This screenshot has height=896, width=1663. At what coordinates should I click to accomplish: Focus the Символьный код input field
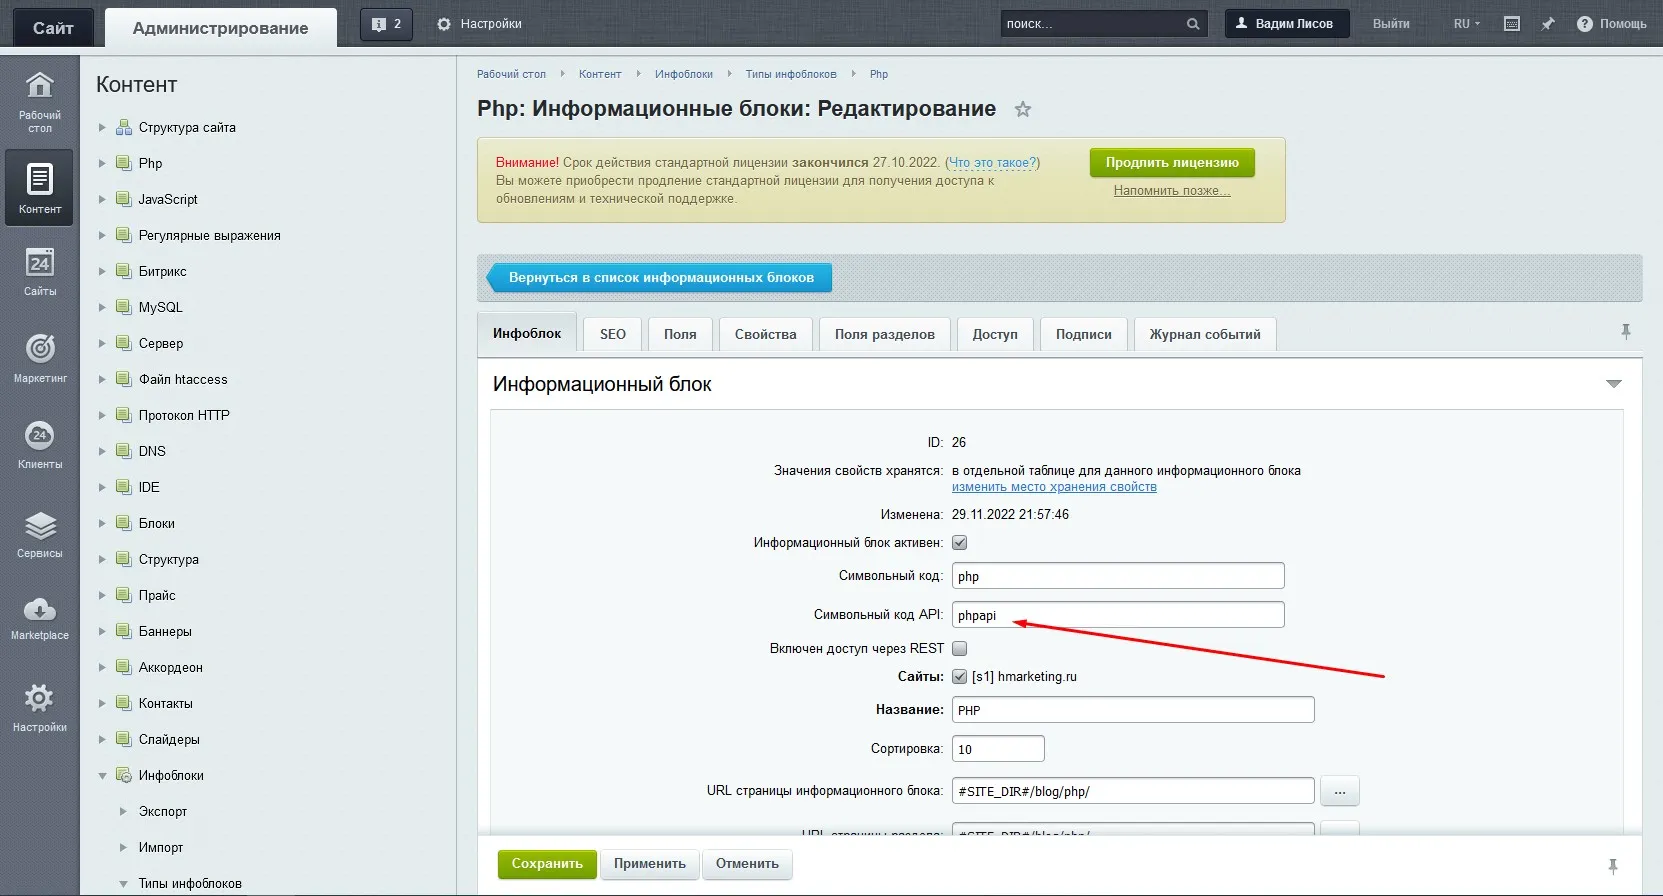(1118, 576)
